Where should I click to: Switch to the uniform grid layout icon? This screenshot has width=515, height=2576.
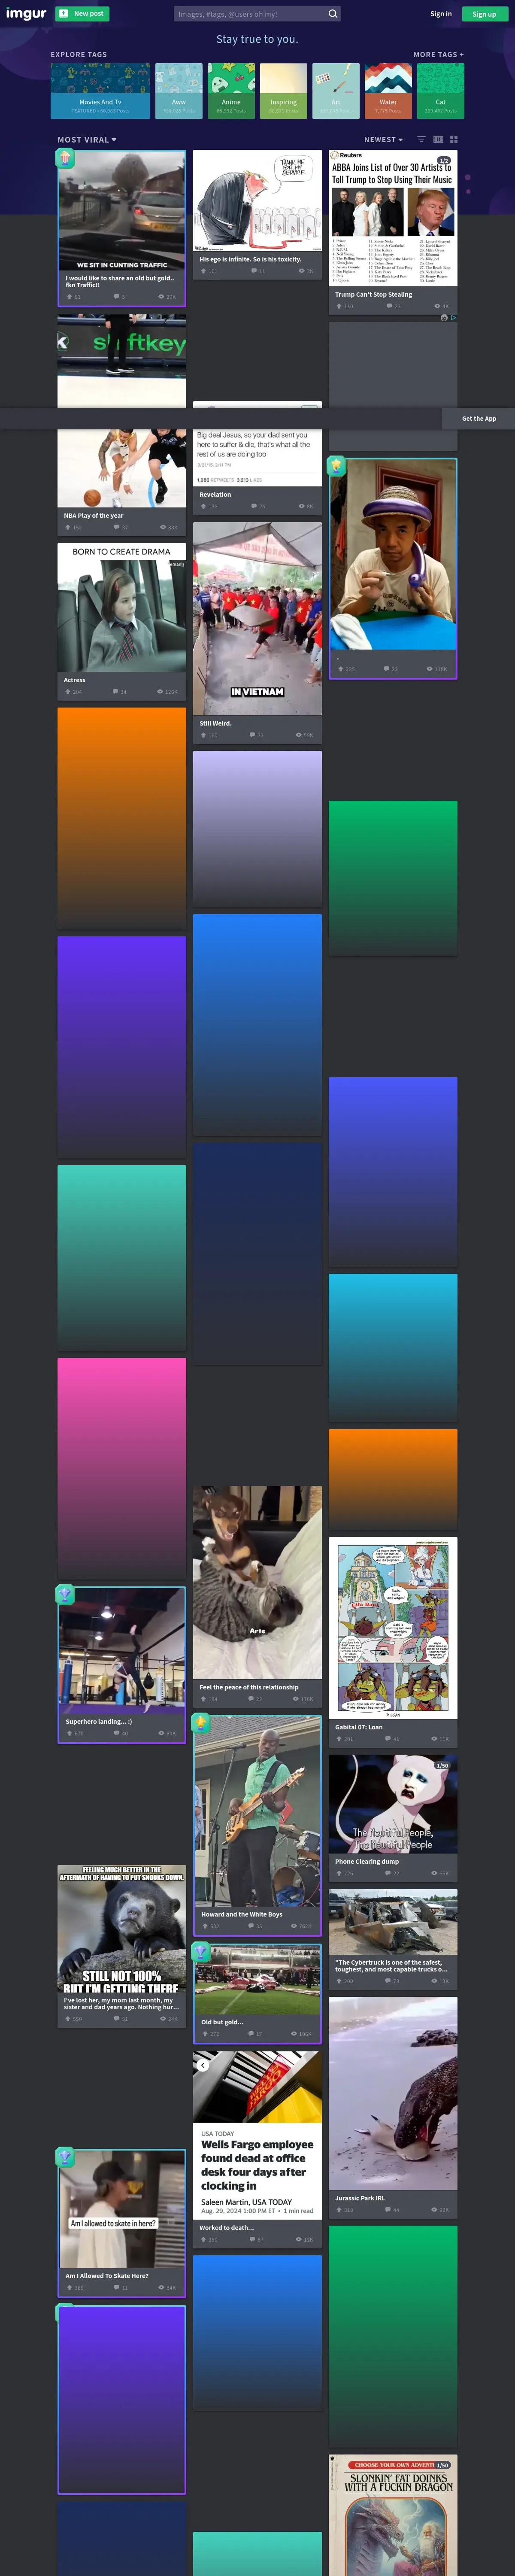[x=454, y=139]
